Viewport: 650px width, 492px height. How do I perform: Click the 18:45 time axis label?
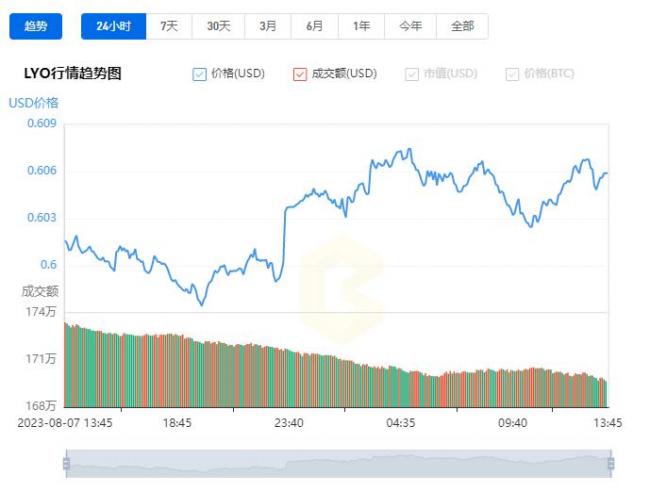coord(177,423)
